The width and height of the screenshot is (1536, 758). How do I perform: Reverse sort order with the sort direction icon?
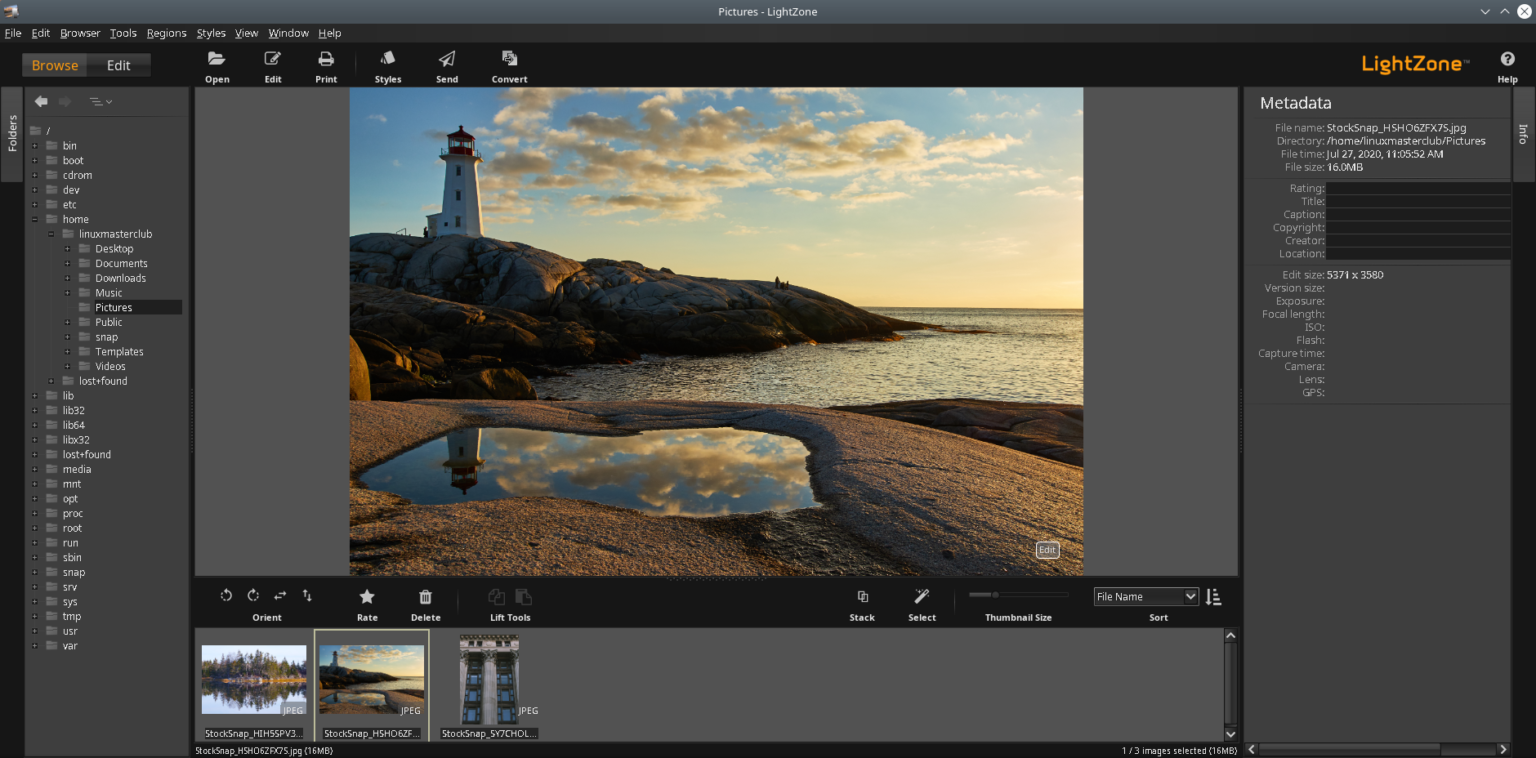click(1213, 597)
